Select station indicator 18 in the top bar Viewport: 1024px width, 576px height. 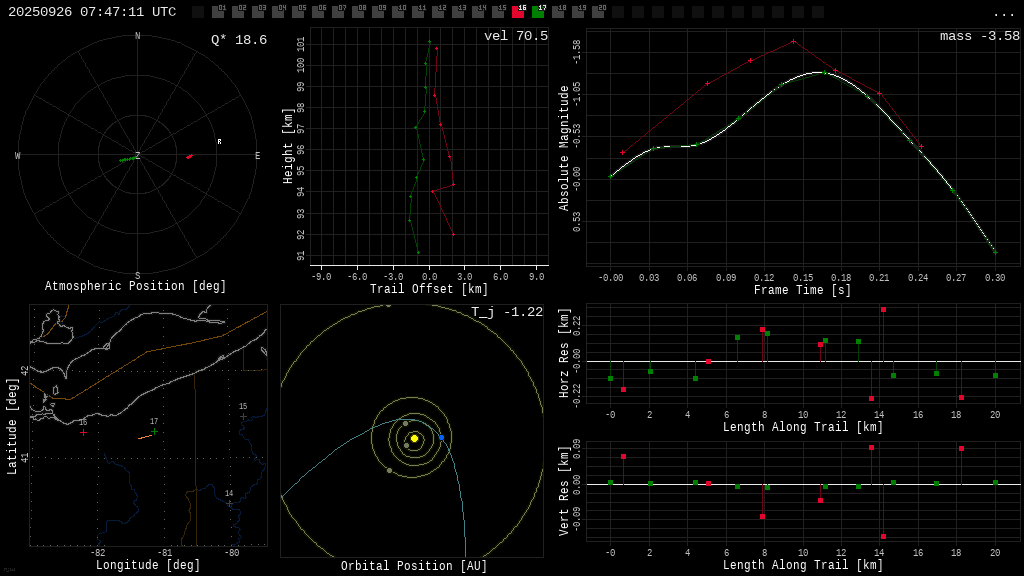(x=558, y=12)
